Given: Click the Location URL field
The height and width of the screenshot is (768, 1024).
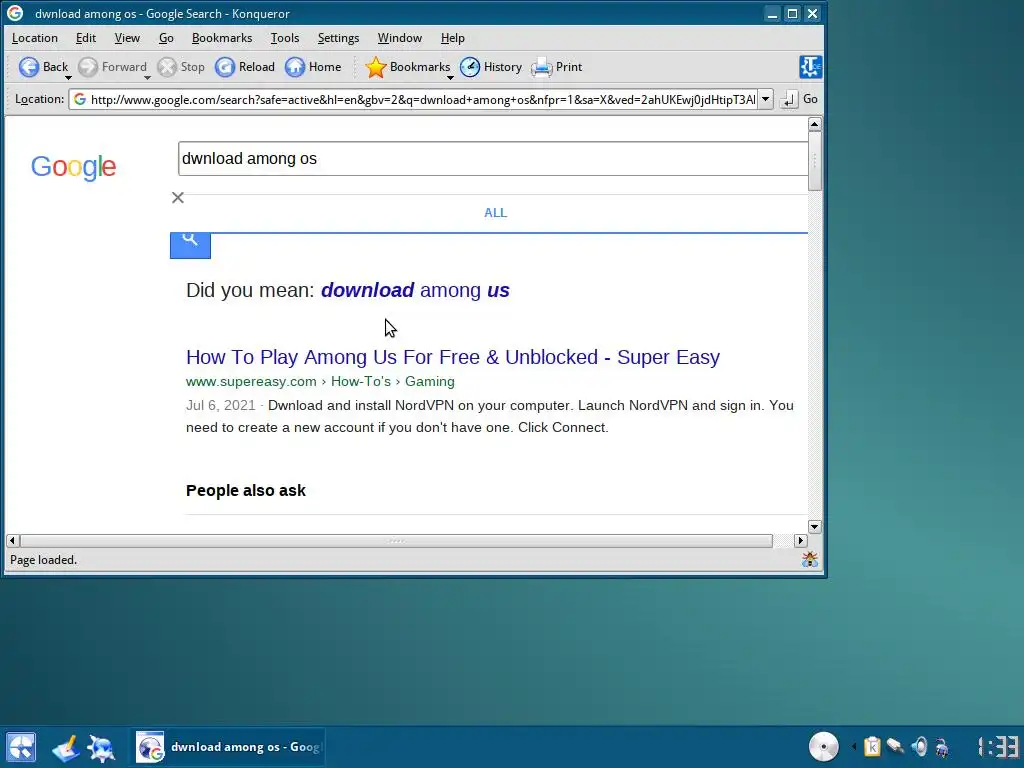Looking at the screenshot, I should [x=413, y=99].
